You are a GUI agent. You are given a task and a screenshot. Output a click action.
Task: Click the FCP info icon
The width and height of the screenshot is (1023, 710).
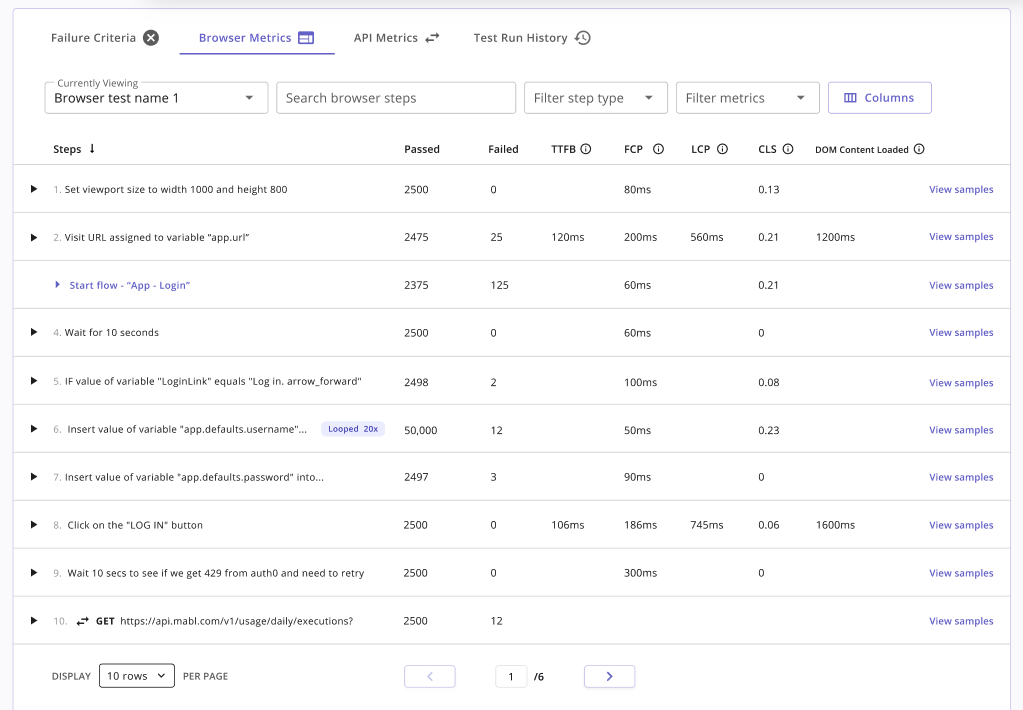coord(658,149)
